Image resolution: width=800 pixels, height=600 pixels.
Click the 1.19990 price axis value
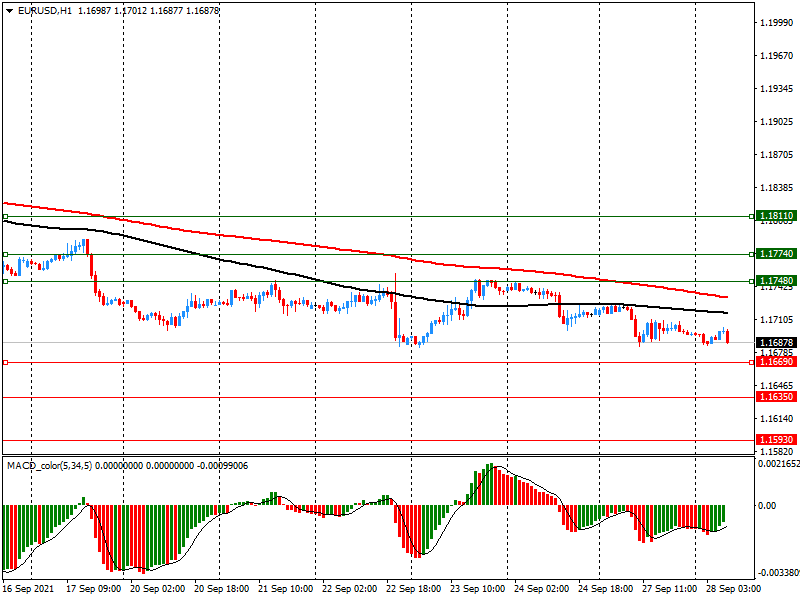777,22
